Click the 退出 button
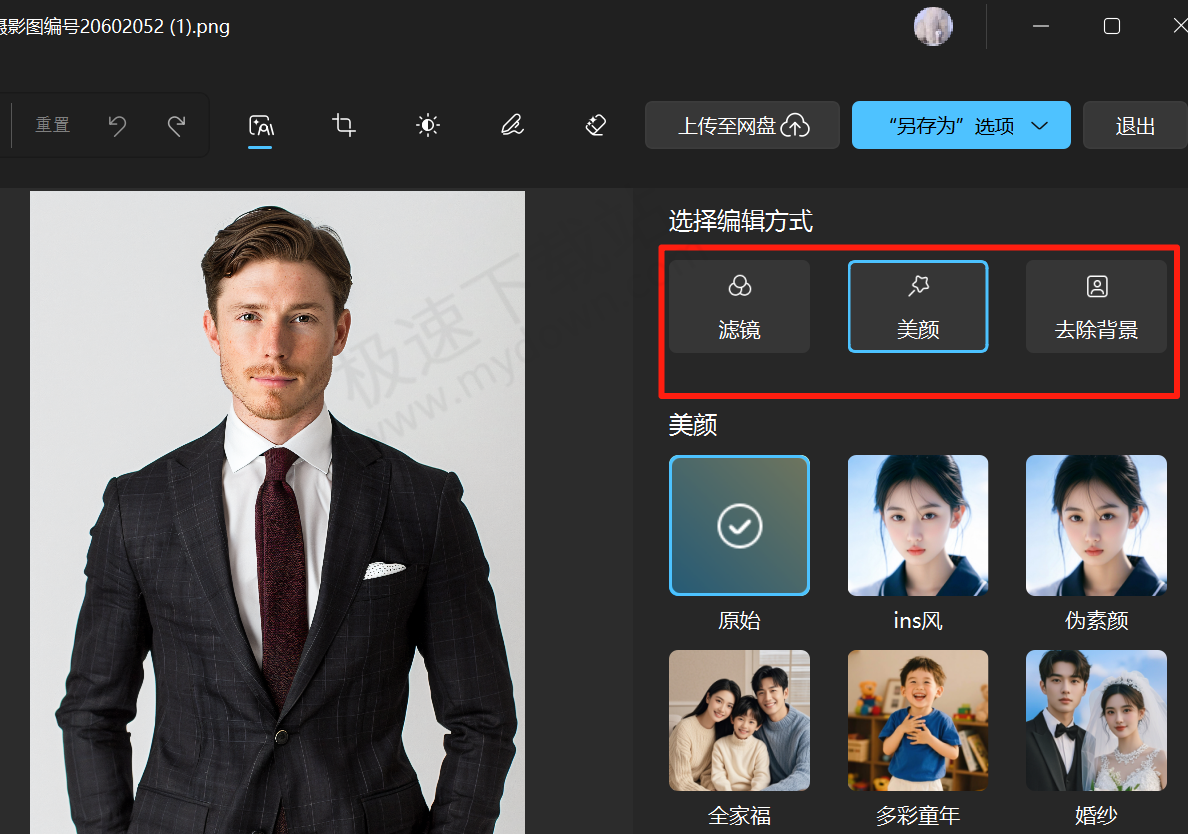 point(1135,125)
